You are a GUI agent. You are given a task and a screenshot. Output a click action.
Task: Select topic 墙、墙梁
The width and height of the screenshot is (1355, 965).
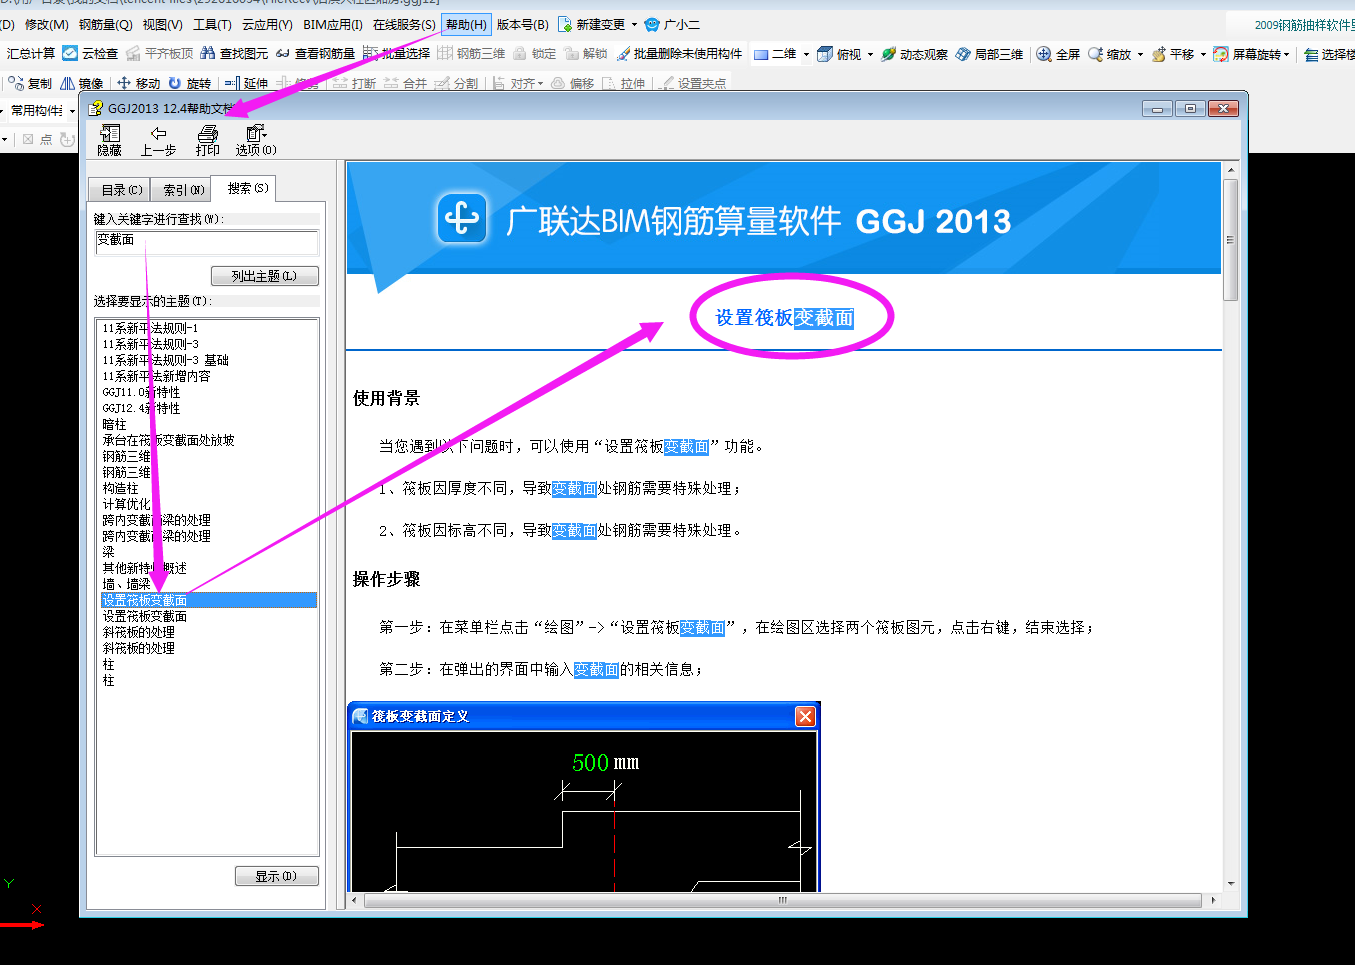126,584
